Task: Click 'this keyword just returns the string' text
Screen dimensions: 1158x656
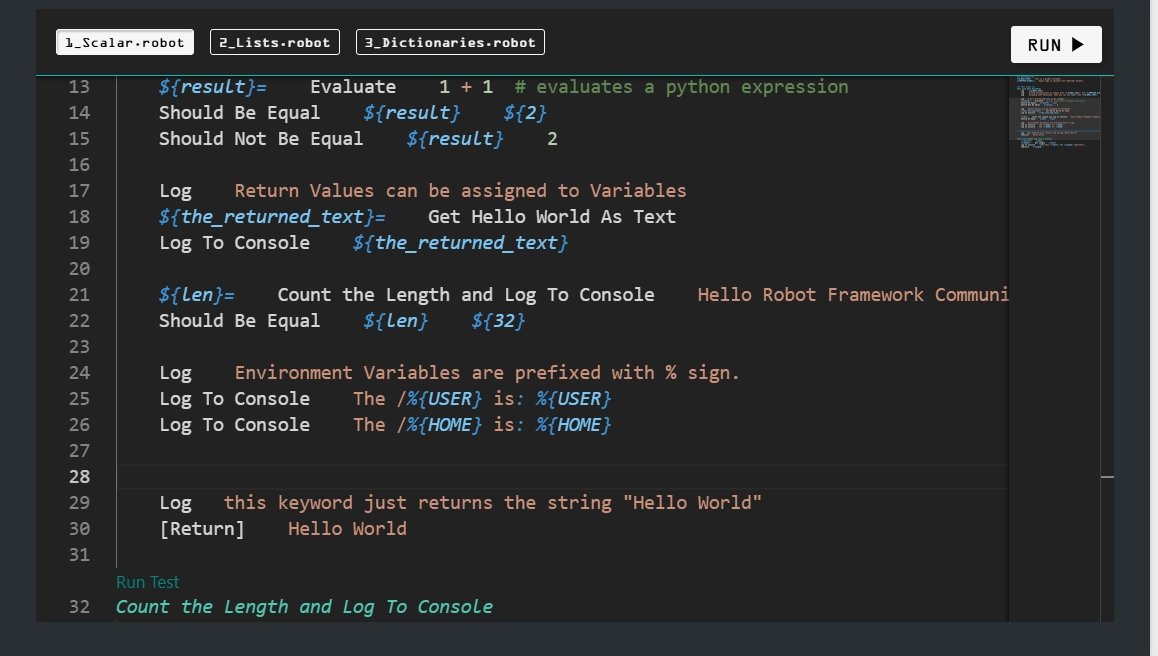Action: pyautogui.click(x=418, y=502)
